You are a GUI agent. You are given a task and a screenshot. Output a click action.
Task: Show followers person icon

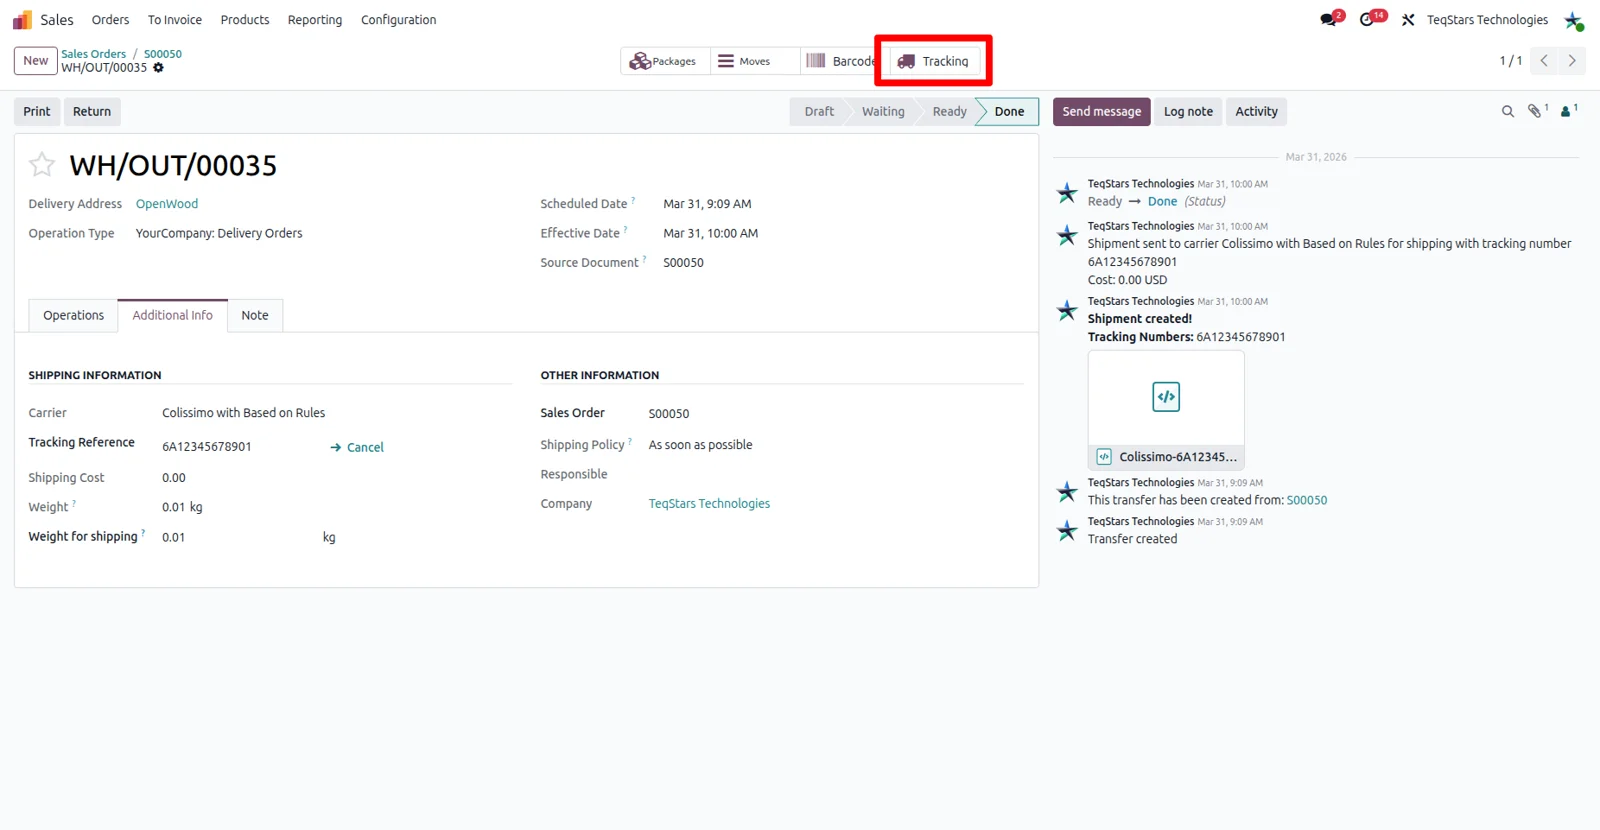pos(1567,111)
